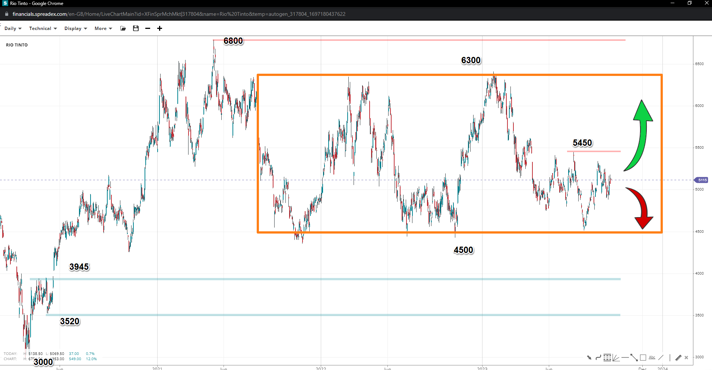Click the open folder load-chart icon
Viewport: 712px width, 370px height.
[123, 28]
